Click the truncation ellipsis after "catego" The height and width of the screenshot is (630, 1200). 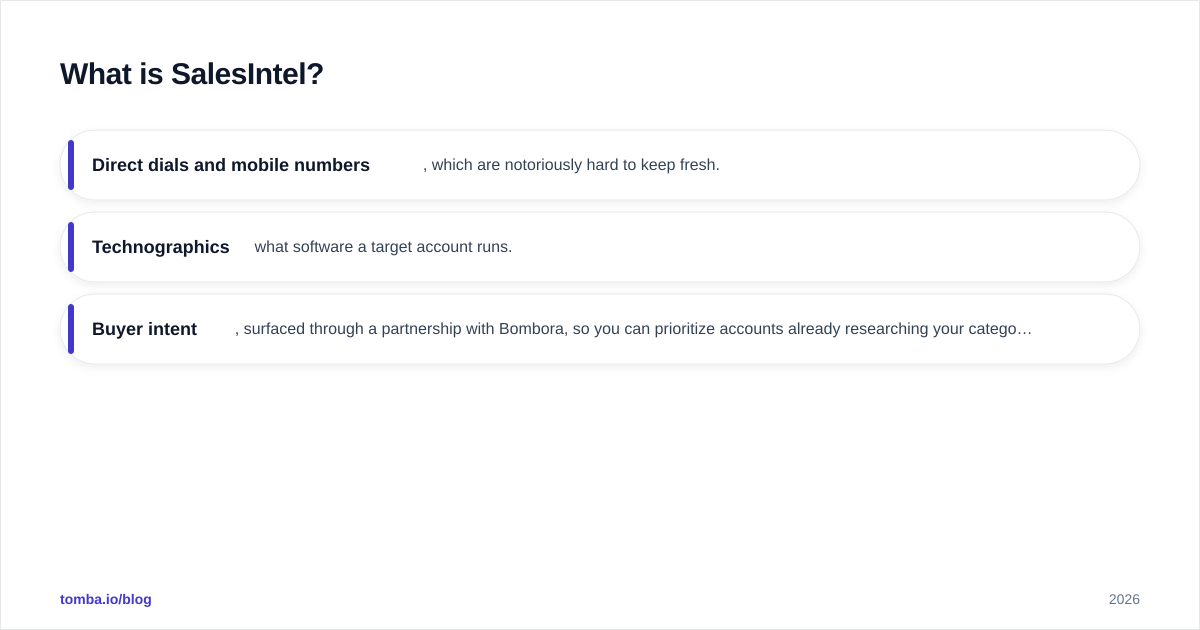[1025, 329]
